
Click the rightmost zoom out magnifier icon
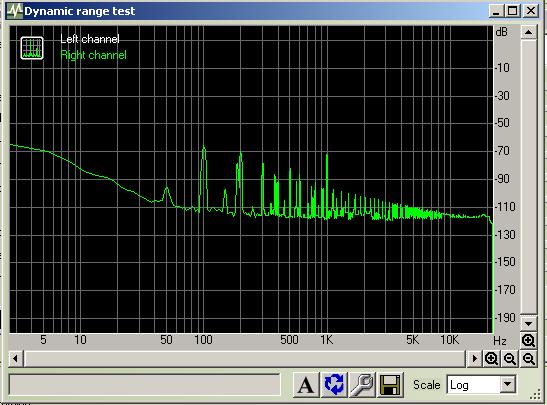[x=529, y=358]
